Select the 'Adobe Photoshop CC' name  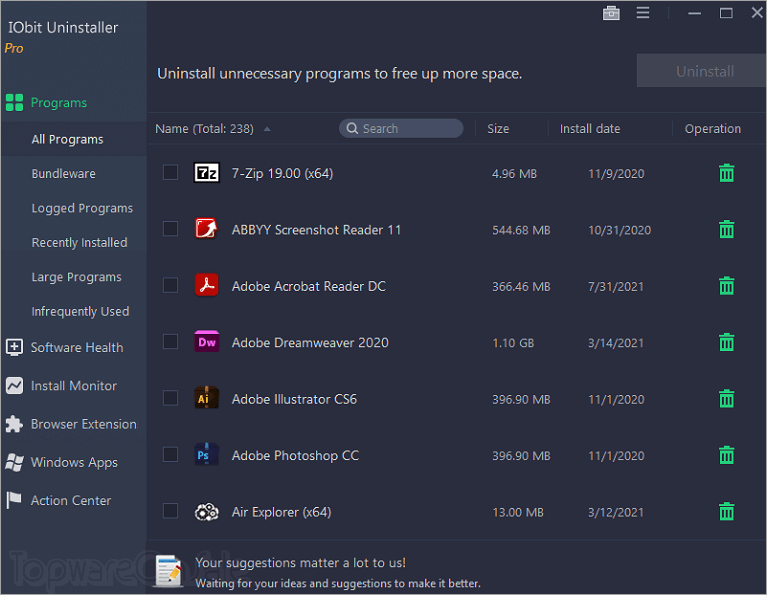(295, 456)
